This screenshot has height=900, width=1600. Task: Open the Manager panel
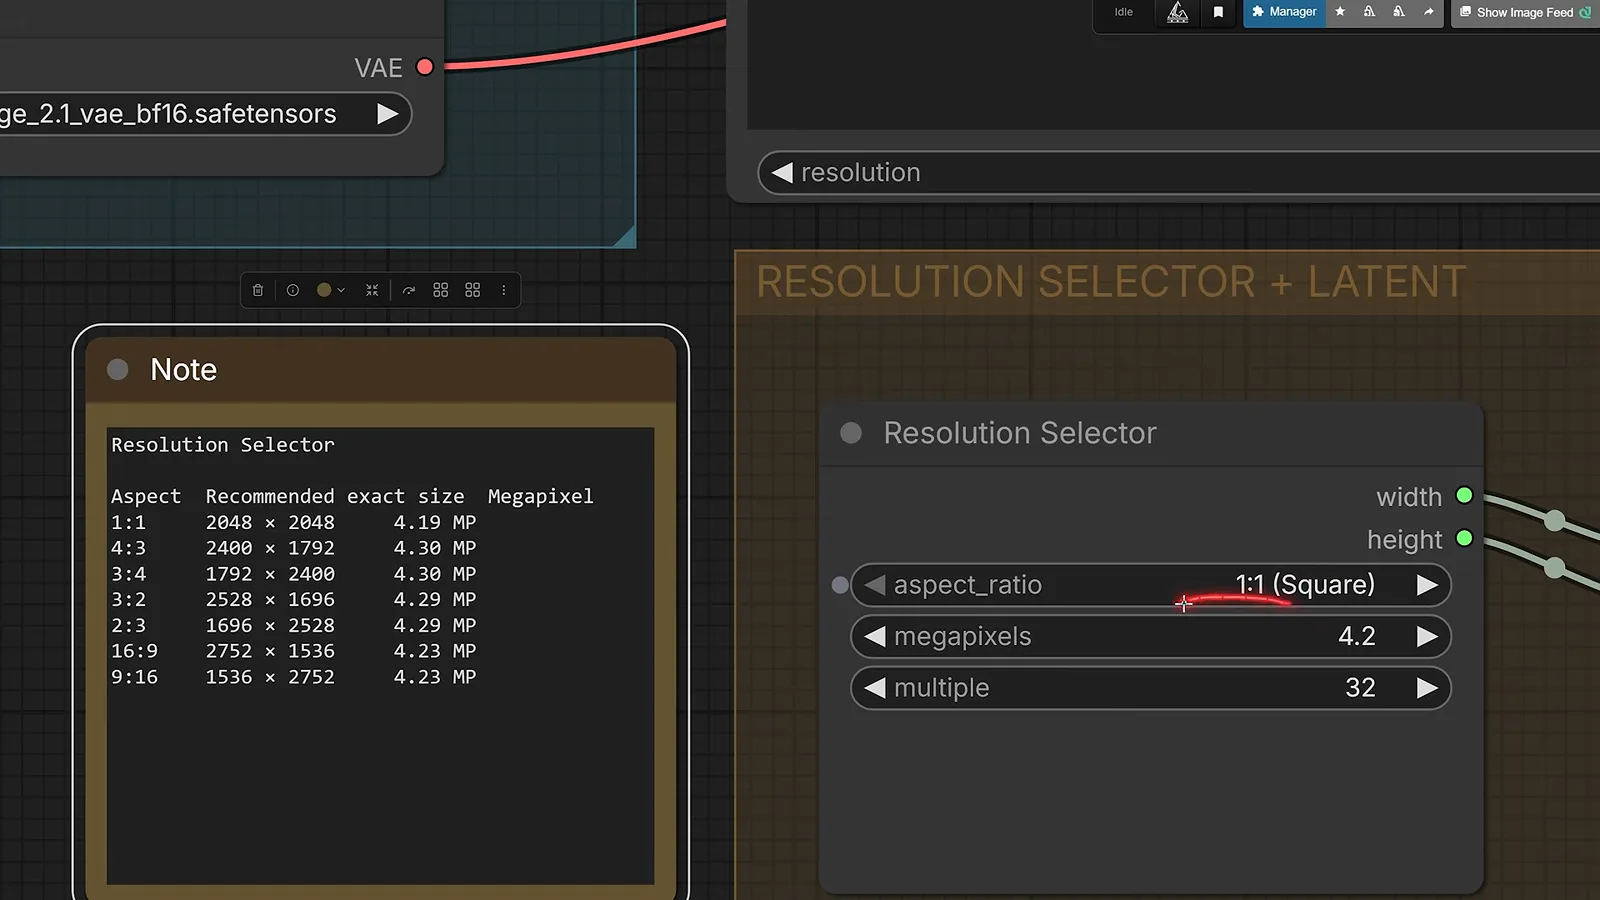[x=1284, y=12]
